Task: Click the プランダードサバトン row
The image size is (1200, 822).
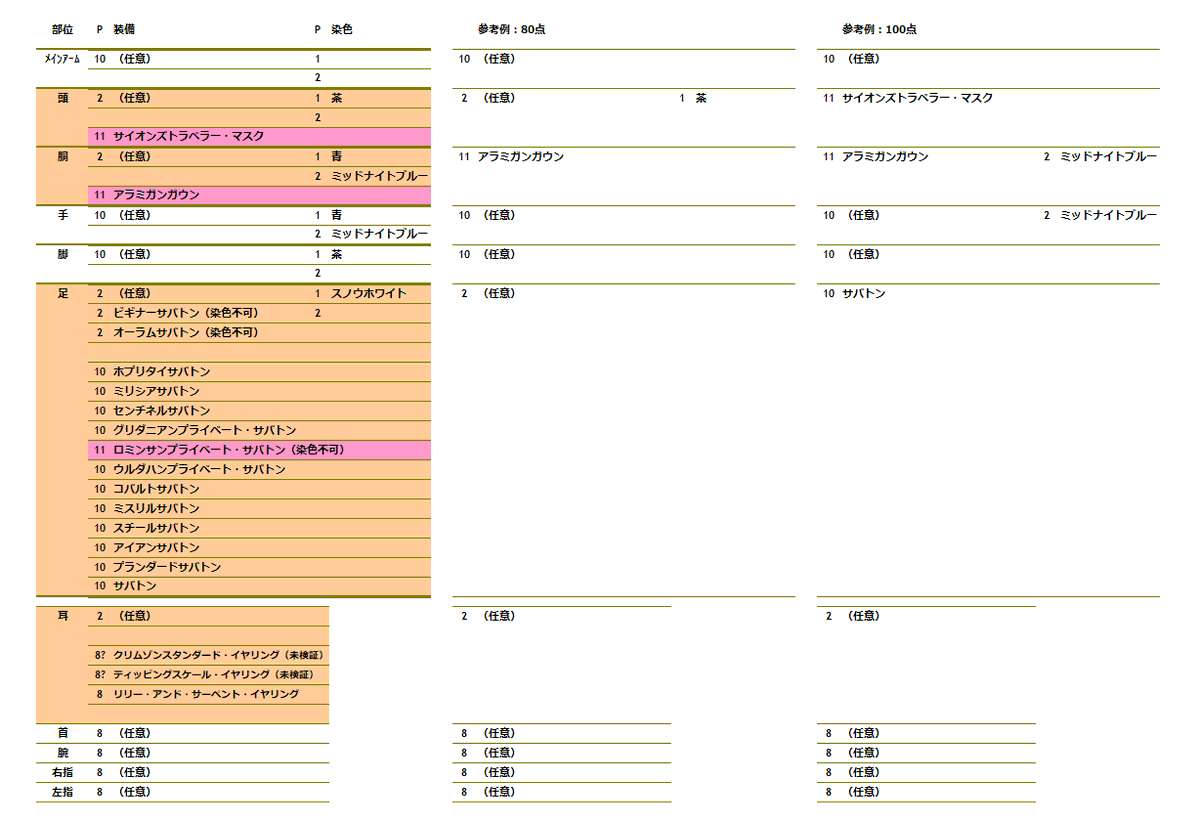Action: pyautogui.click(x=259, y=567)
